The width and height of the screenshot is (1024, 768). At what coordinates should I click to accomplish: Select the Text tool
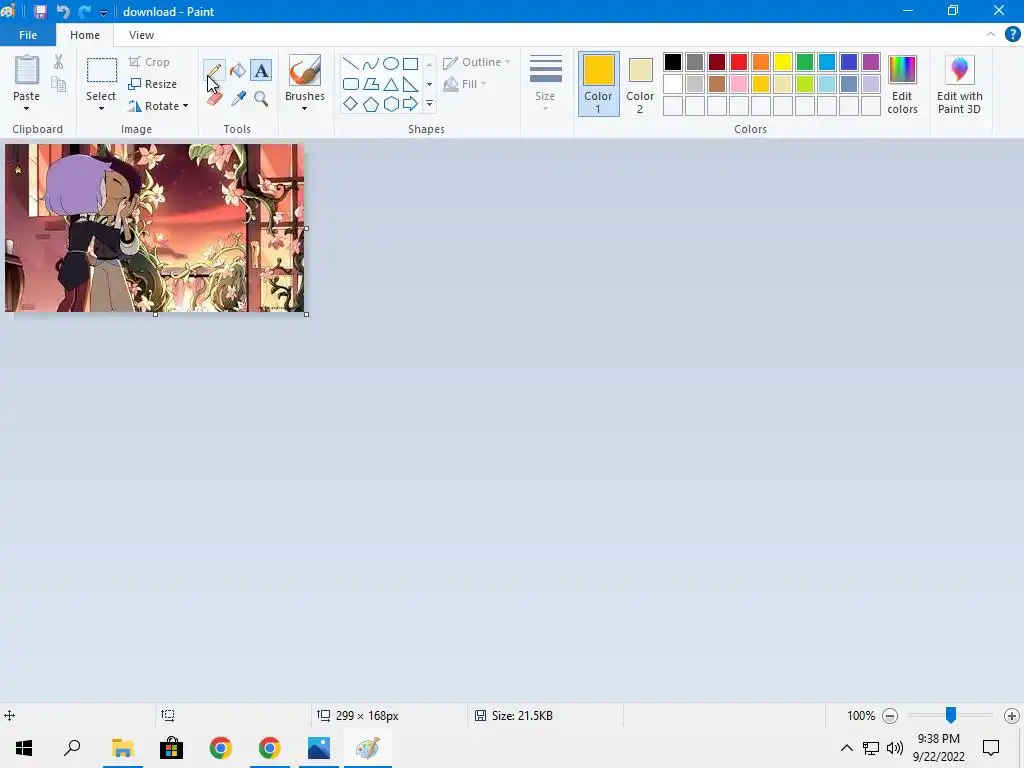pyautogui.click(x=261, y=70)
